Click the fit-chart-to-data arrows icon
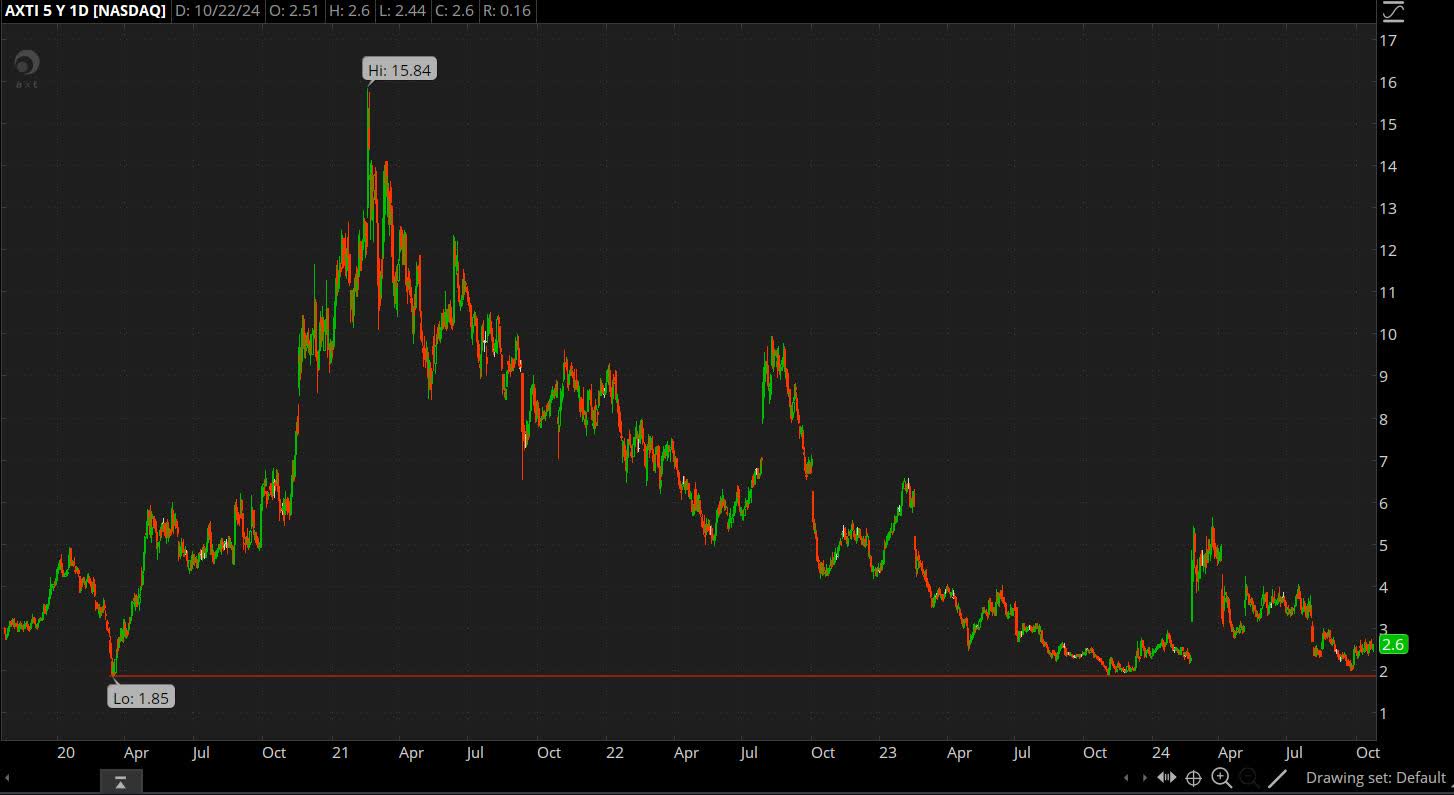The height and width of the screenshot is (795, 1454). [x=1167, y=777]
